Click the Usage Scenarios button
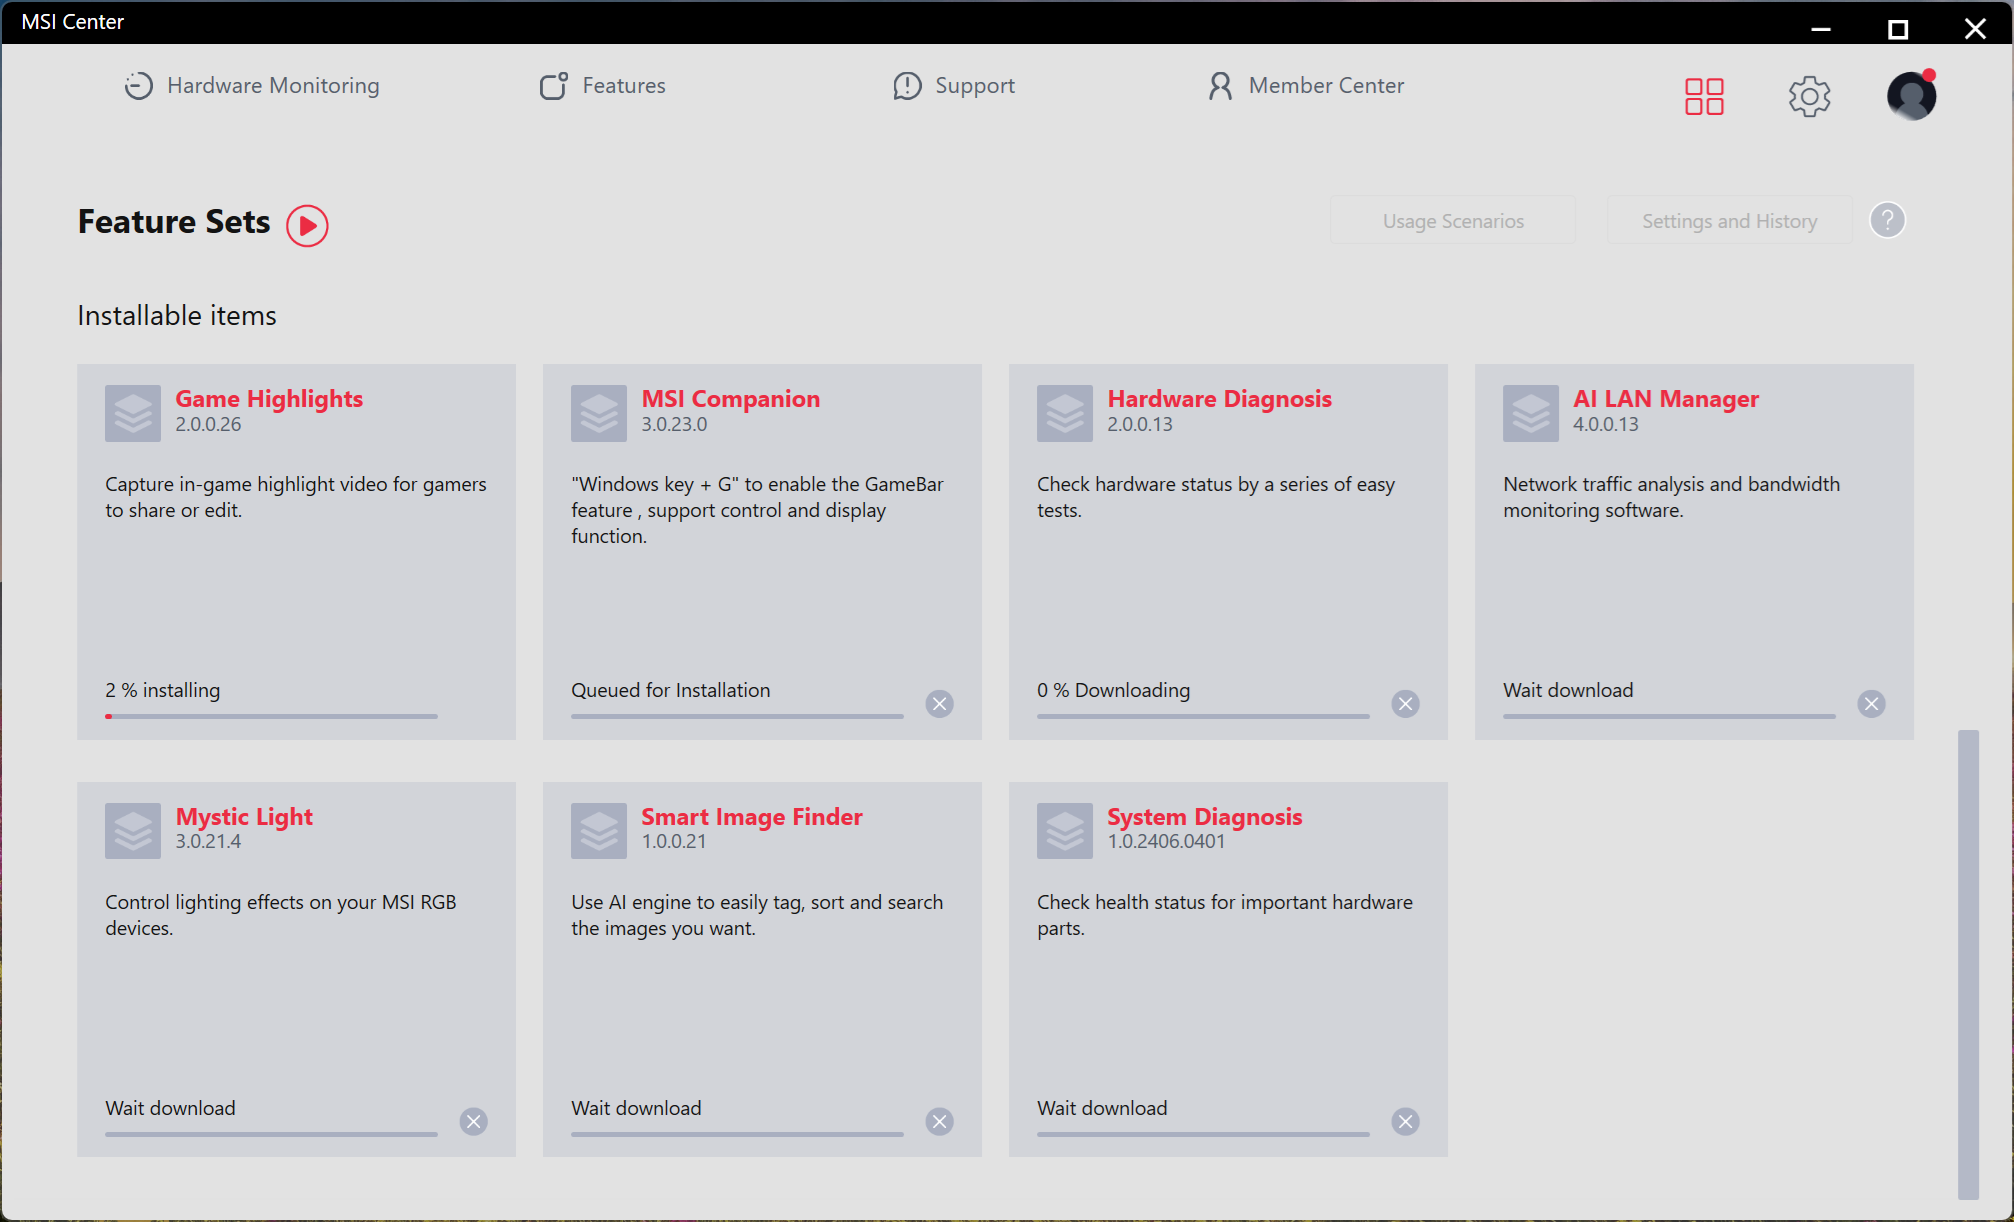The image size is (2014, 1222). tap(1452, 221)
